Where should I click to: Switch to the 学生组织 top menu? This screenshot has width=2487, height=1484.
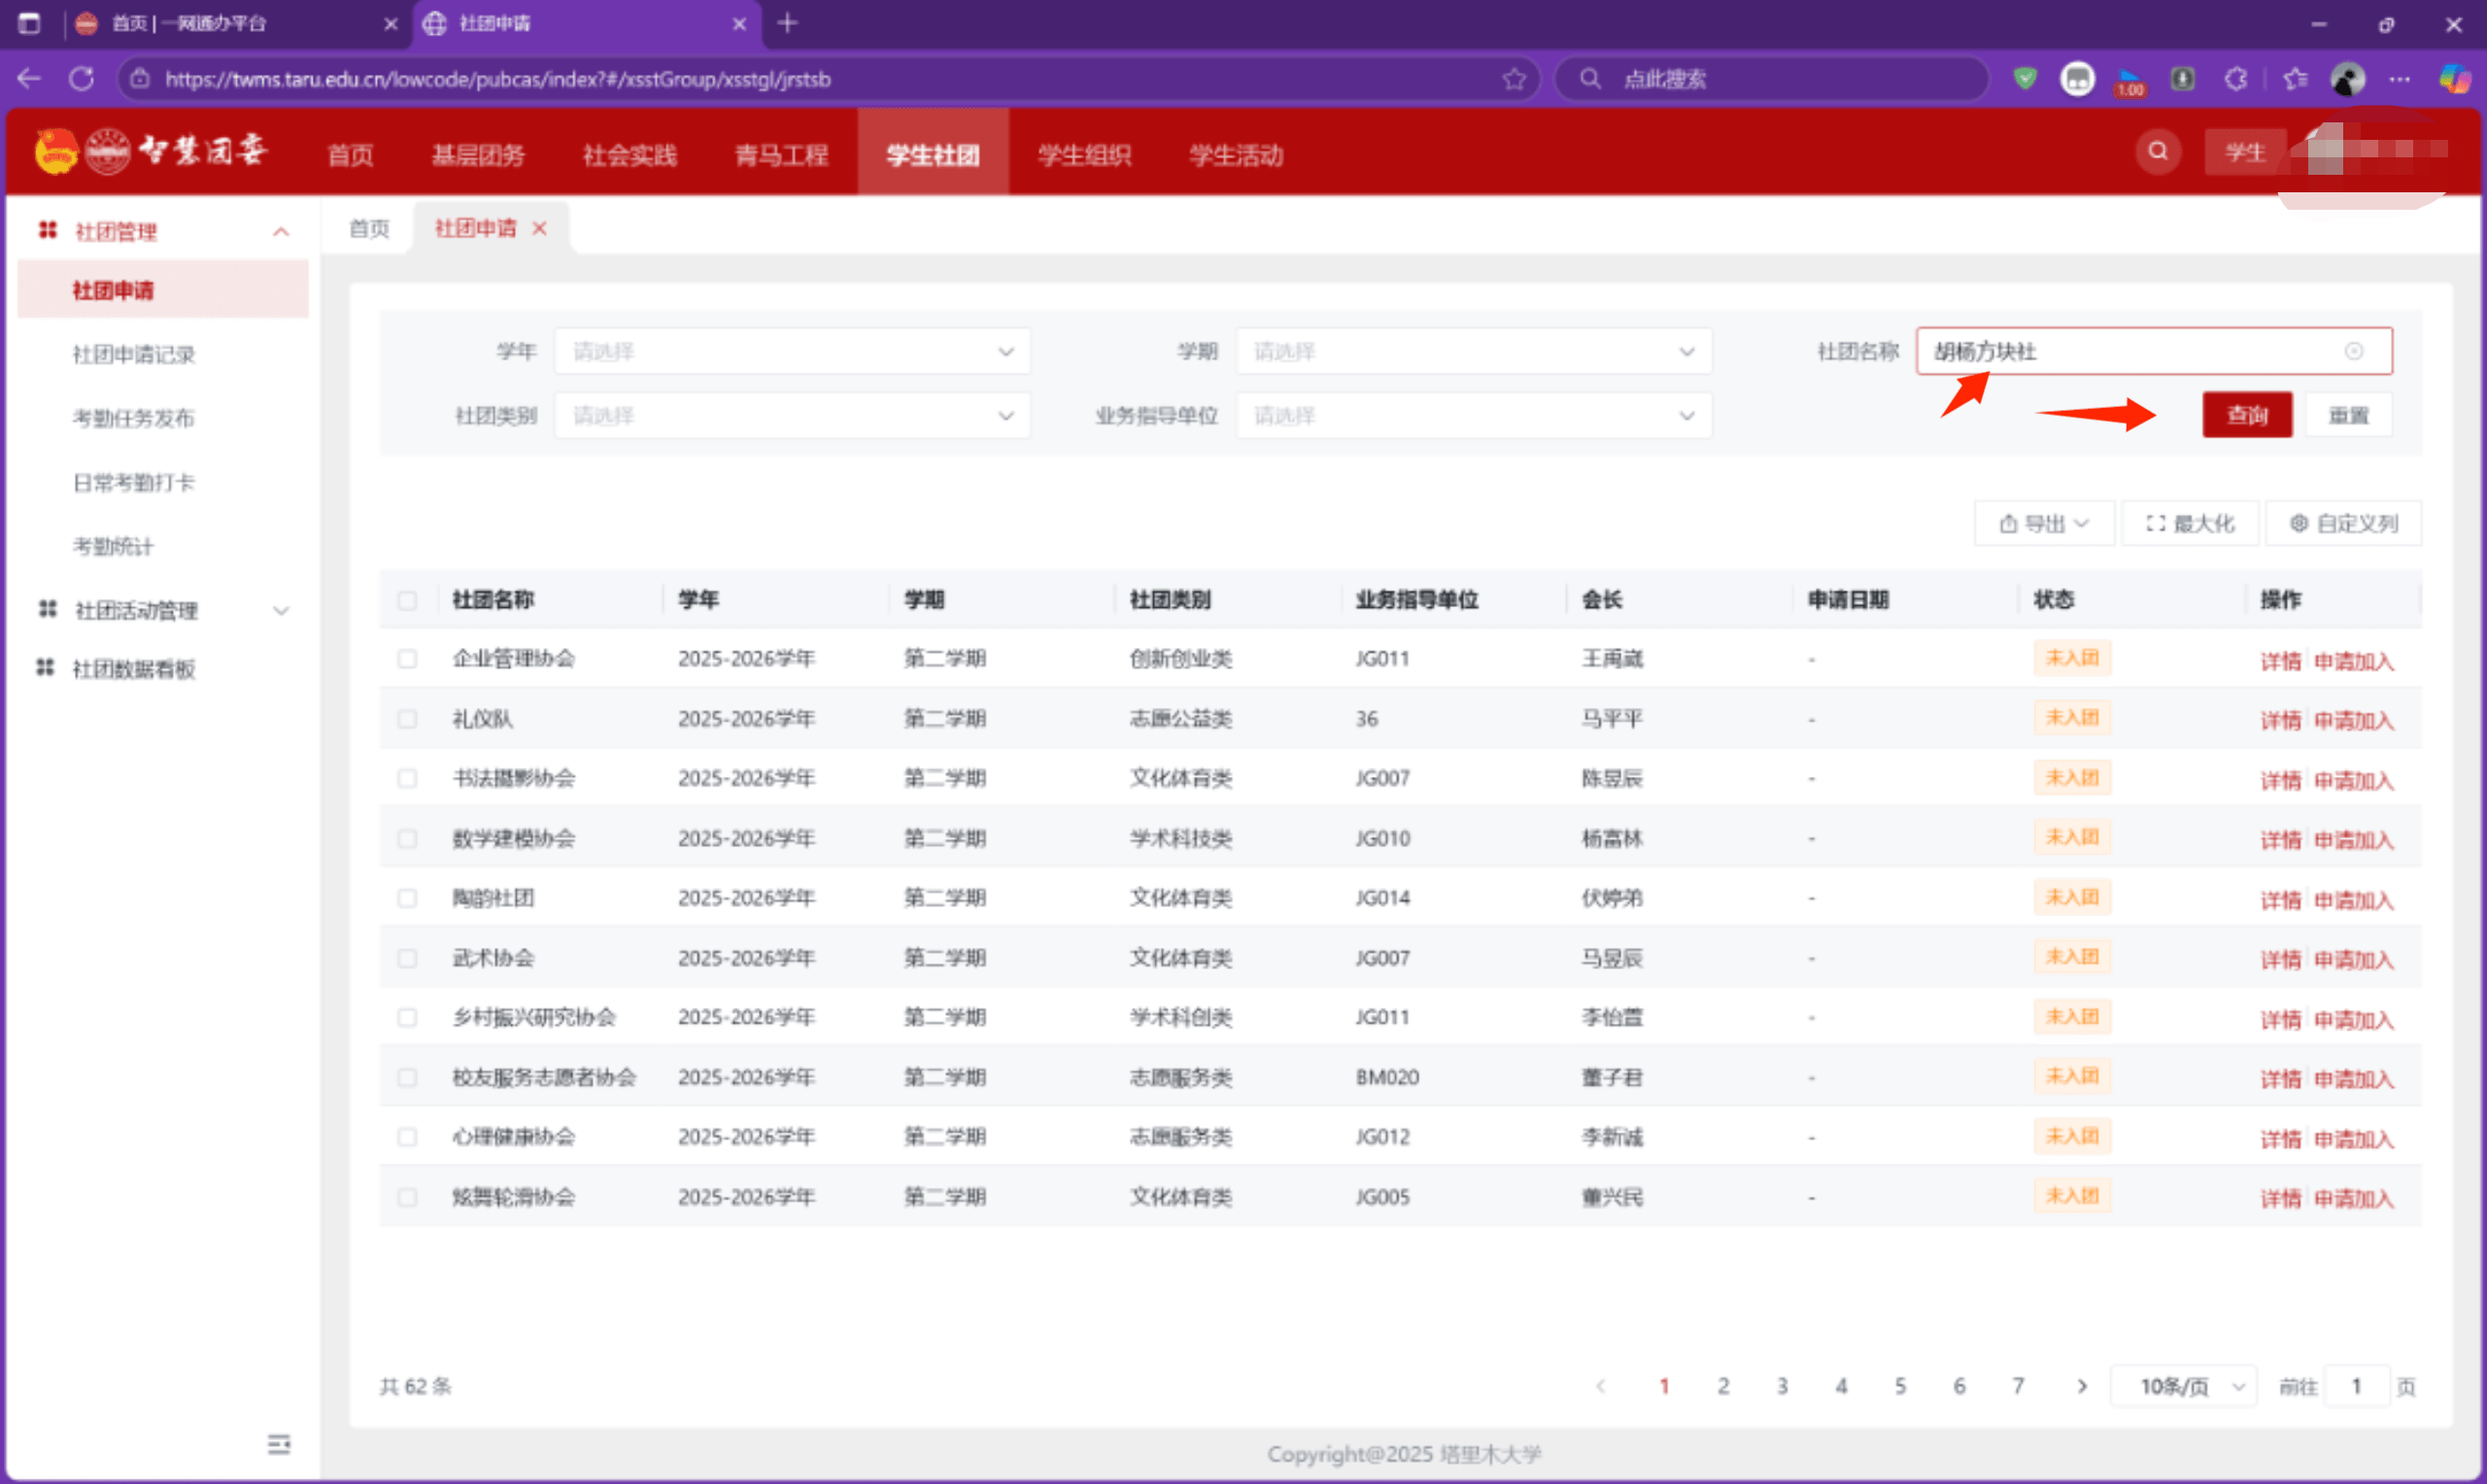coord(1084,155)
